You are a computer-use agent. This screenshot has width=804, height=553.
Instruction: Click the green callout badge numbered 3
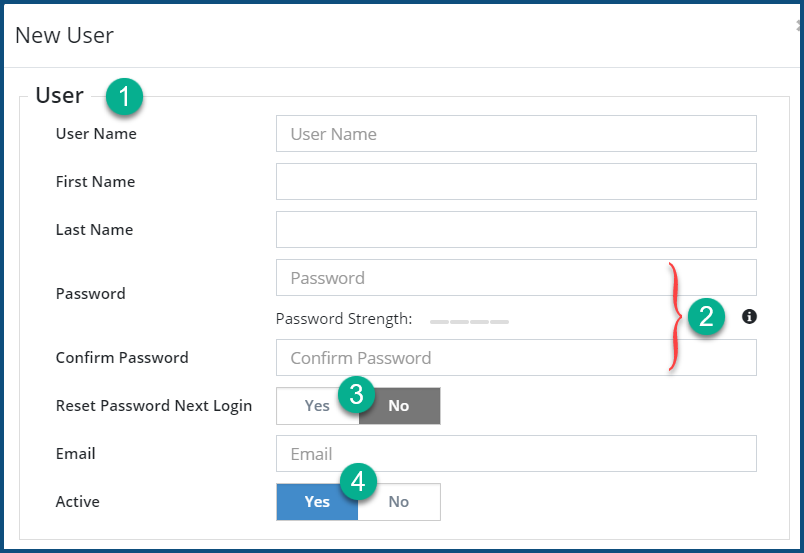coord(356,393)
